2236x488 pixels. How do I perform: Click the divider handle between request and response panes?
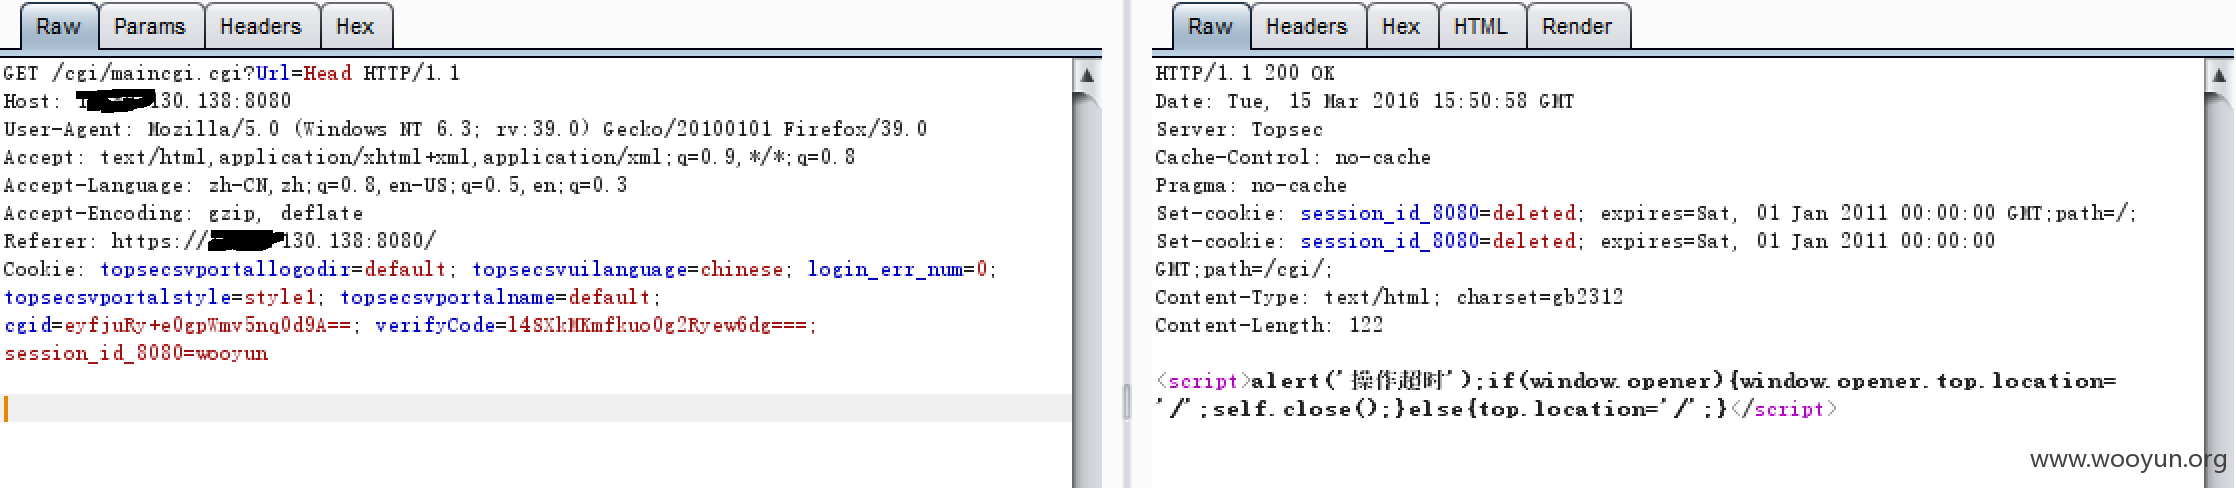point(1127,400)
